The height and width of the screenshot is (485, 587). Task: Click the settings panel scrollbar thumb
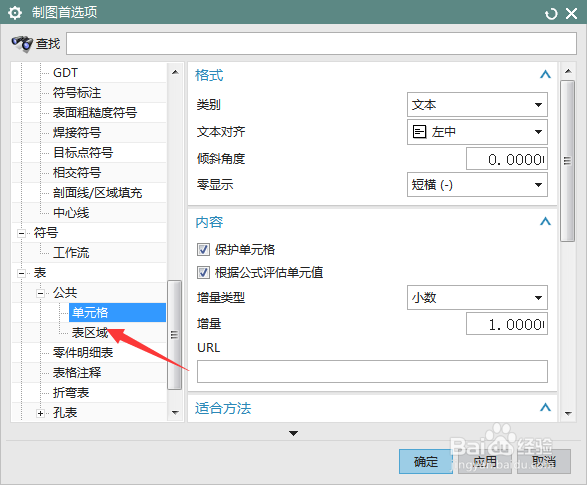(x=568, y=161)
